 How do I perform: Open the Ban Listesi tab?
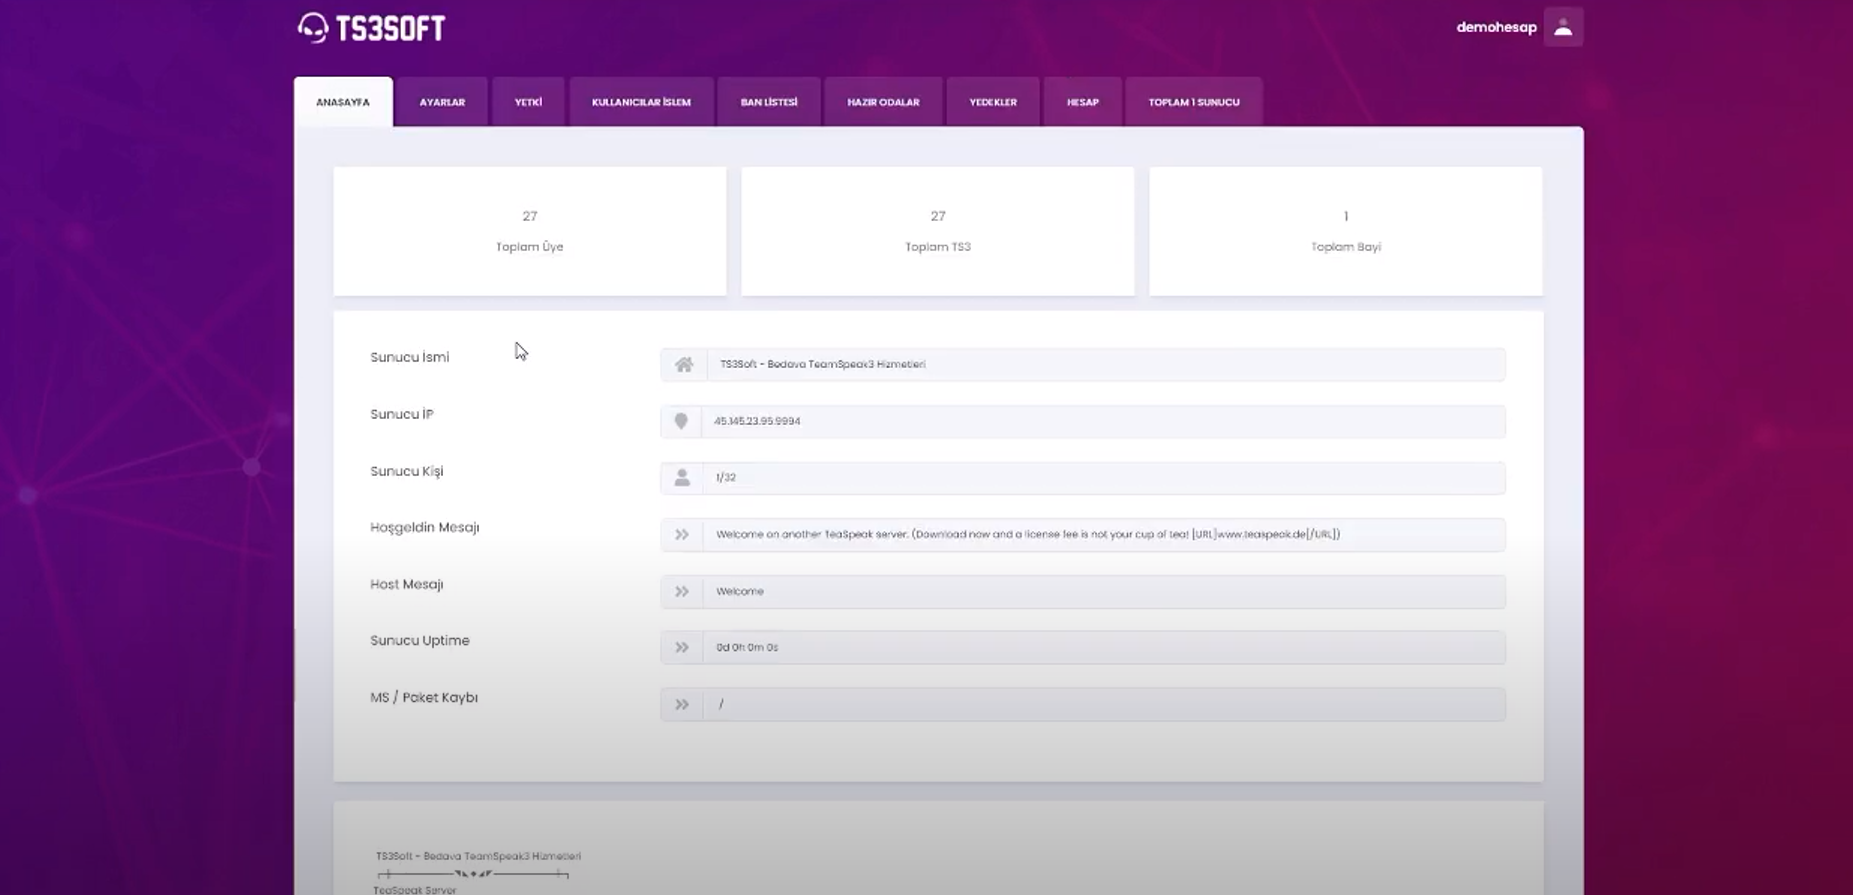point(769,102)
